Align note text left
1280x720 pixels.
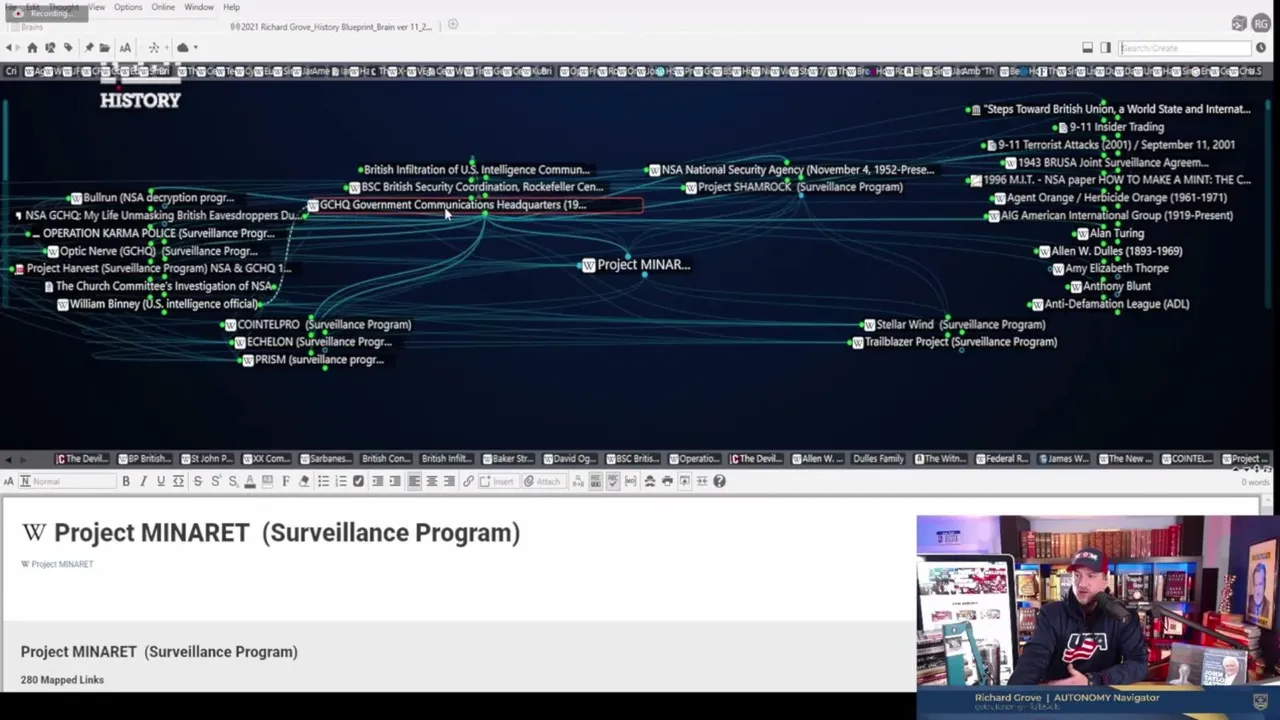click(414, 481)
